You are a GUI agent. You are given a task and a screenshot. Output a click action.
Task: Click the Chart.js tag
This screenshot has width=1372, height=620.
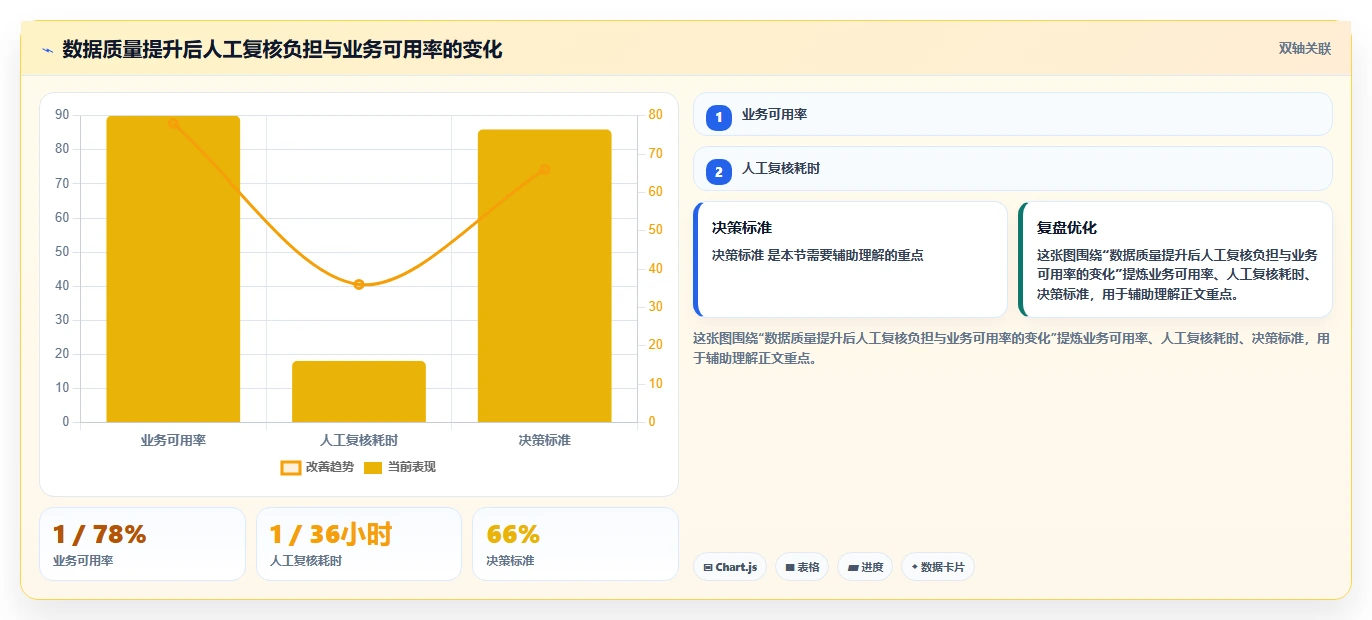pos(730,567)
